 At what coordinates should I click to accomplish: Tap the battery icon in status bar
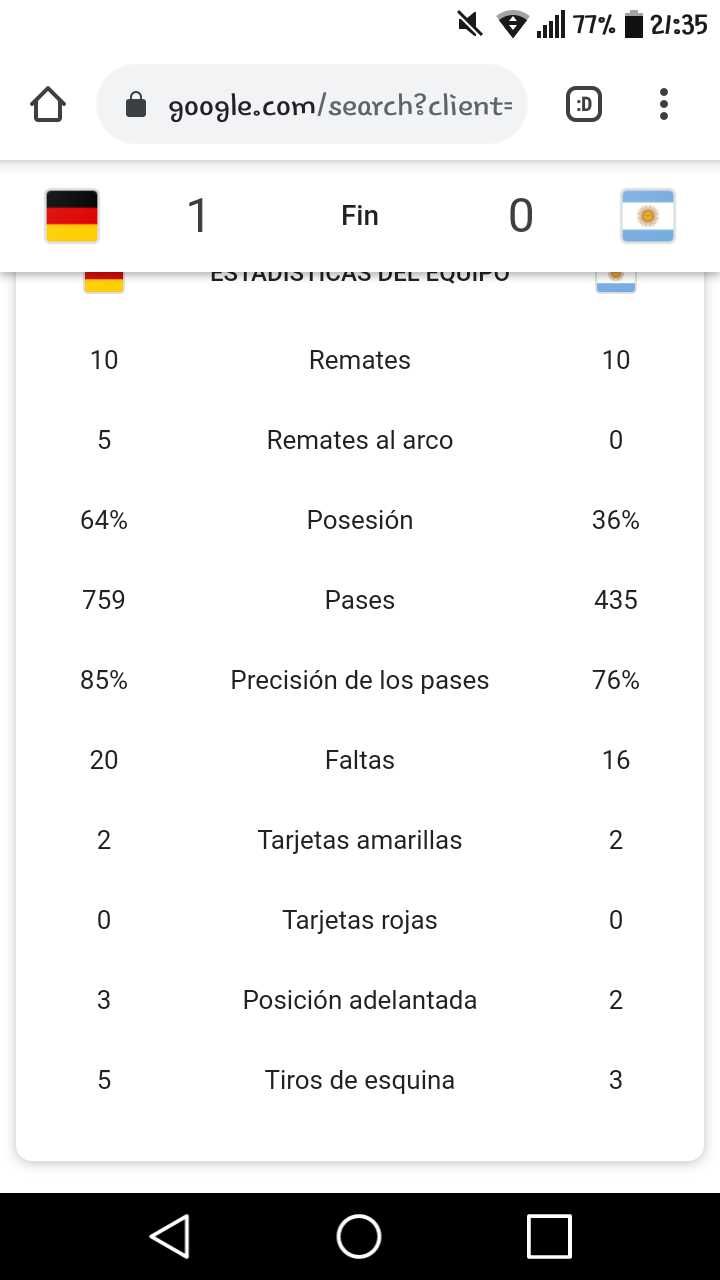[632, 24]
